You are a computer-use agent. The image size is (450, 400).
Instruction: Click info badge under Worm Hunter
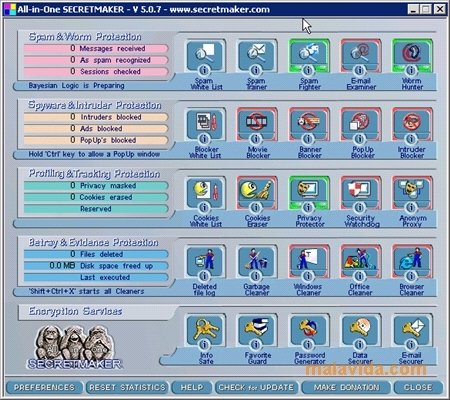(x=411, y=70)
